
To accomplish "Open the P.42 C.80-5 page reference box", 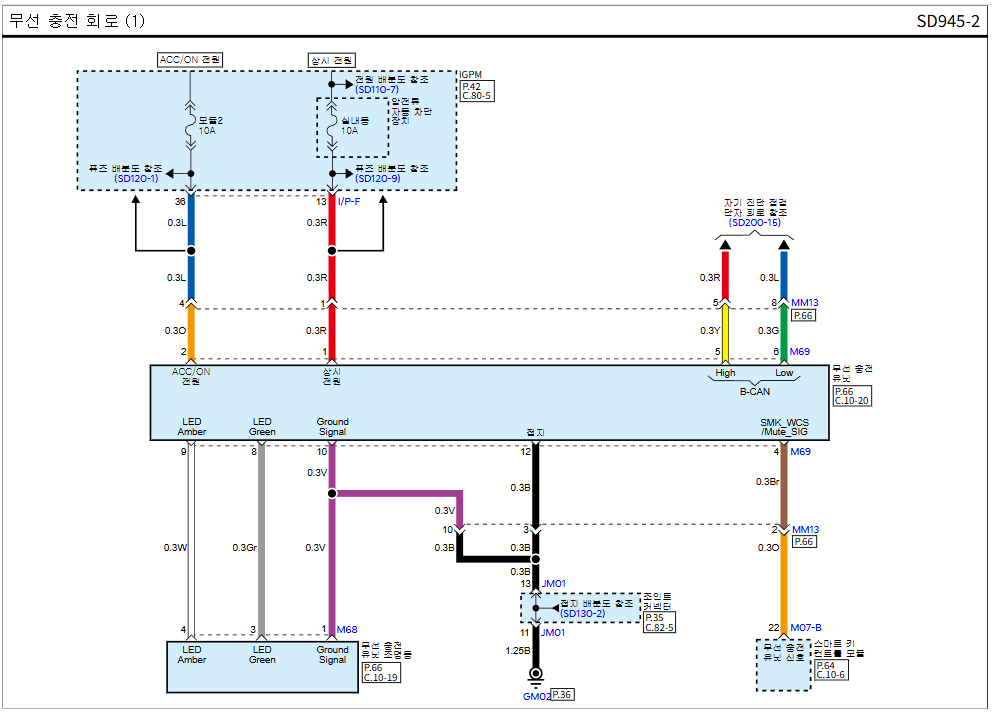I will tap(477, 92).
